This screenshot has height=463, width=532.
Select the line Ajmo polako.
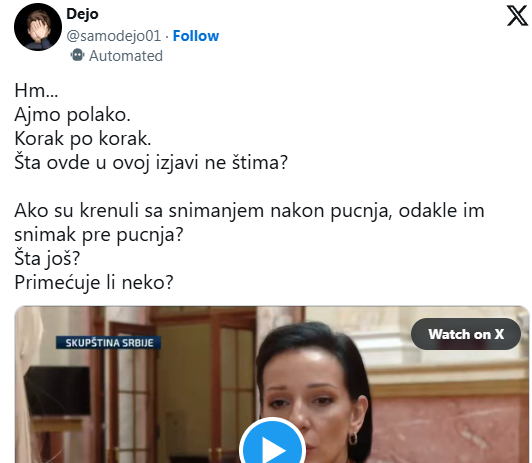point(72,115)
